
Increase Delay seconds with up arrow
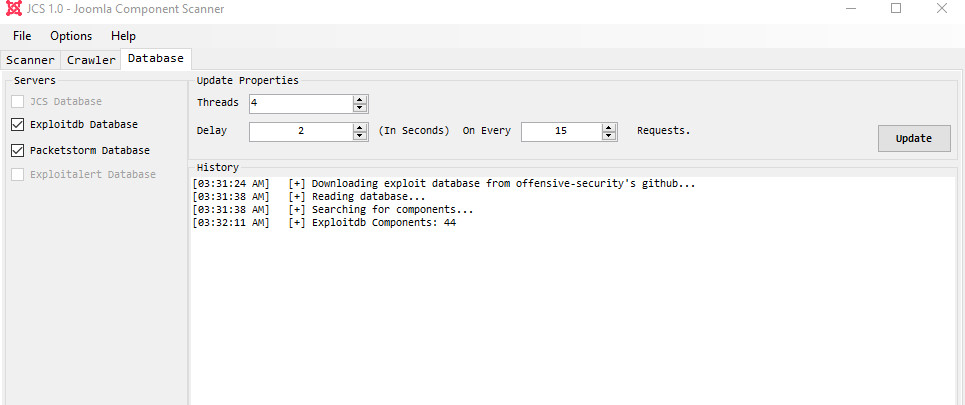coord(360,127)
